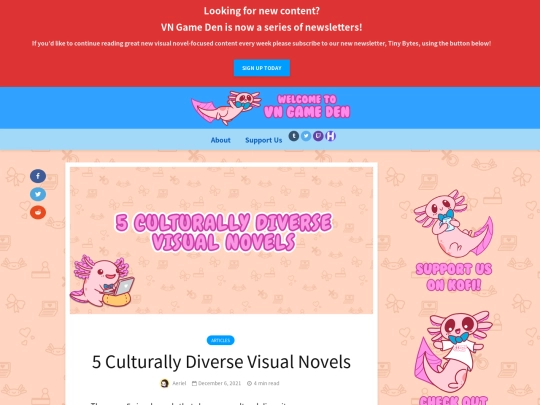The height and width of the screenshot is (405, 540).
Task: Open the Twitch icon in navigation bar
Action: [318, 136]
